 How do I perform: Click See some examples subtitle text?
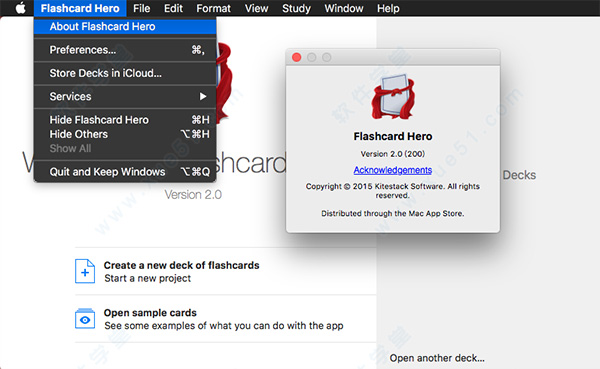click(224, 326)
